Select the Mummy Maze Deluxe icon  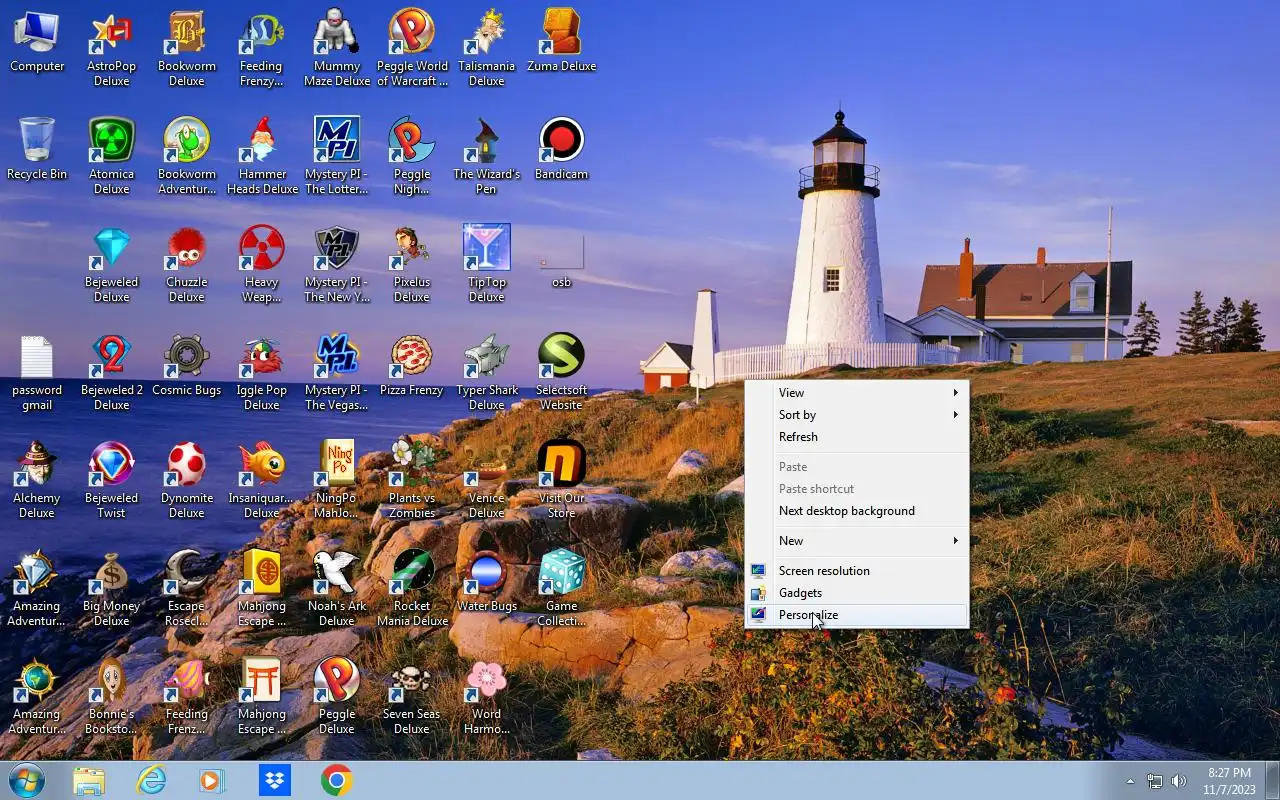[337, 48]
